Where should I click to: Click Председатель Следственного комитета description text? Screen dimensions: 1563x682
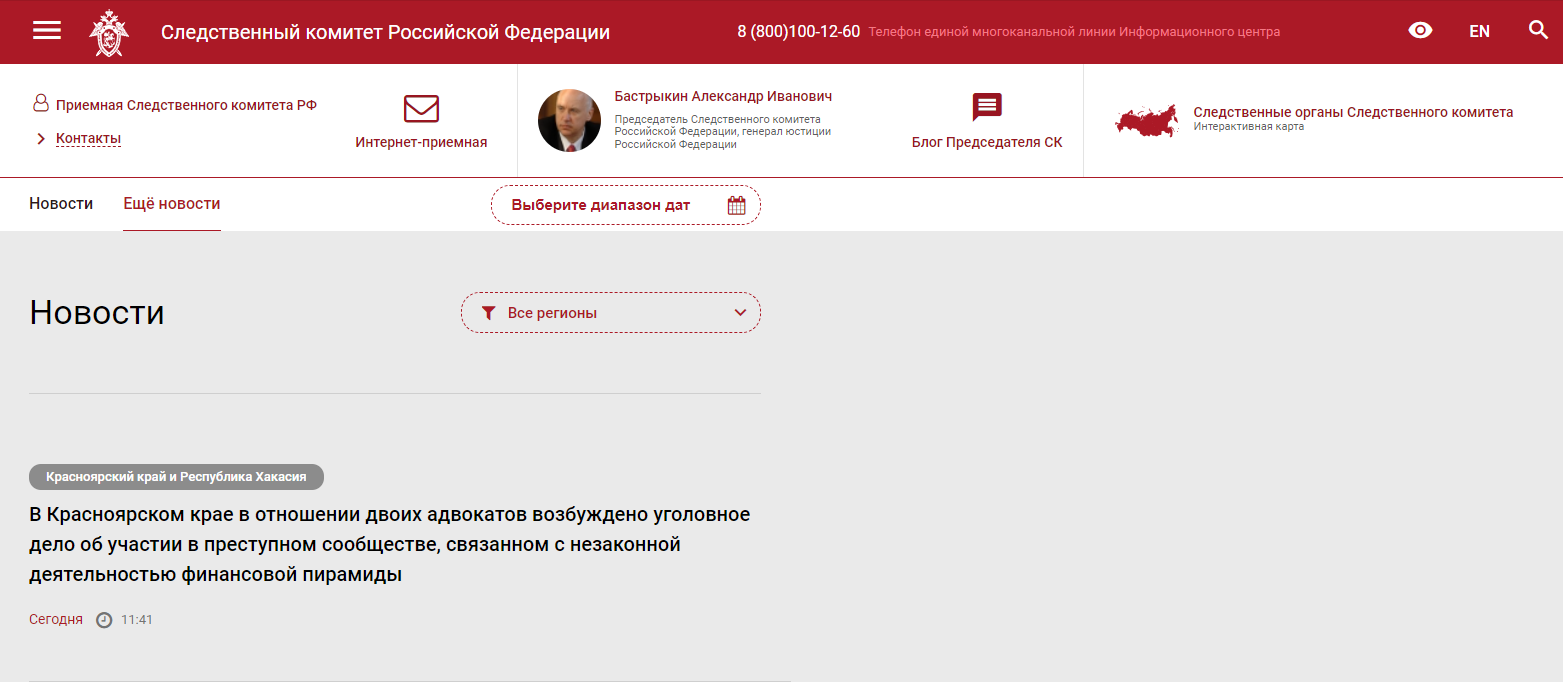(723, 131)
